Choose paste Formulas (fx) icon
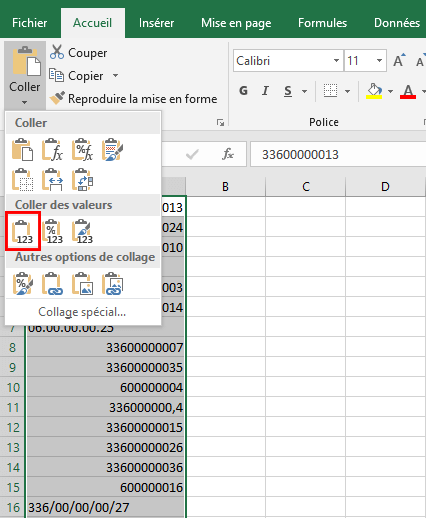This screenshot has width=426, height=518. pos(53,150)
